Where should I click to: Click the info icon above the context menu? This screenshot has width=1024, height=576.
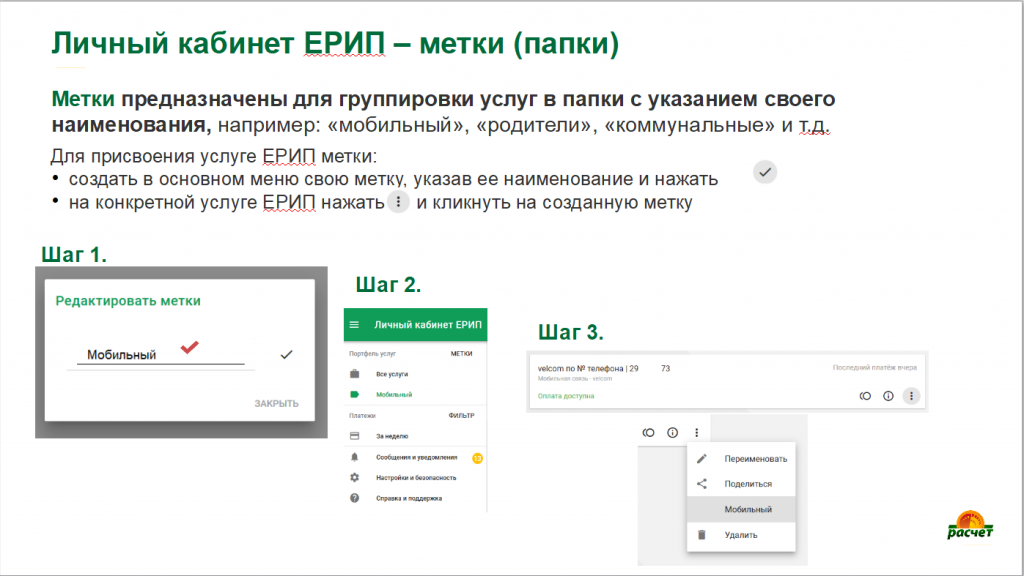tap(673, 432)
